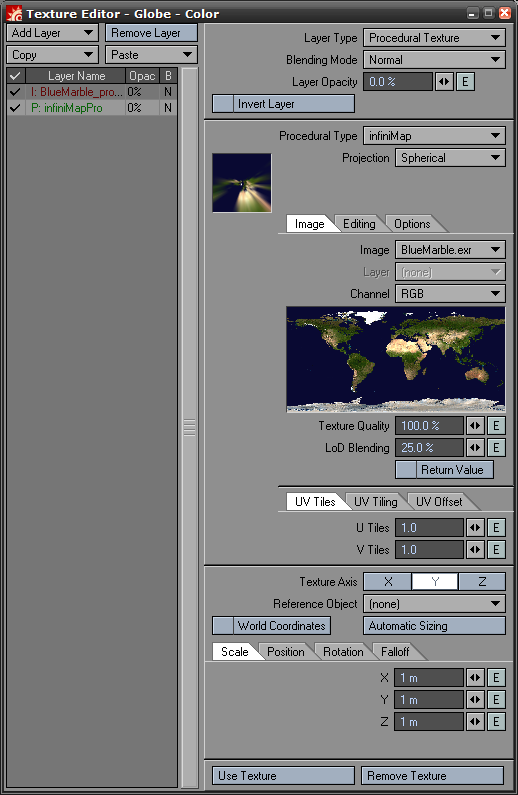518x795 pixels.
Task: Enable World Coordinates checkbox
Action: point(223,626)
